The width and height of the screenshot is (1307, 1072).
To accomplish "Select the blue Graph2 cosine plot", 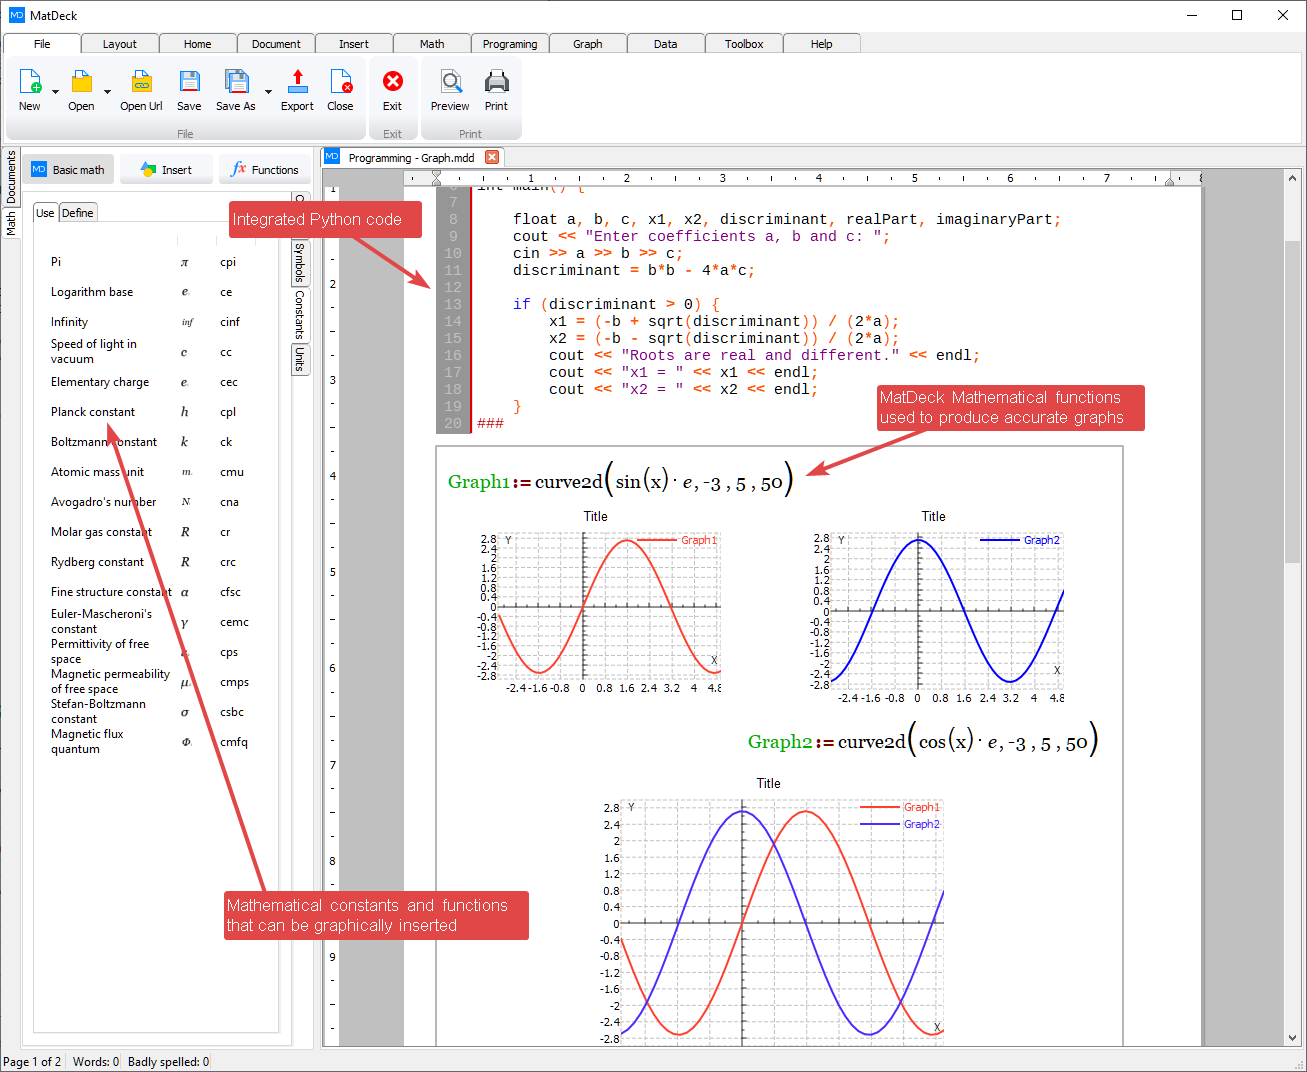I will tap(935, 605).
